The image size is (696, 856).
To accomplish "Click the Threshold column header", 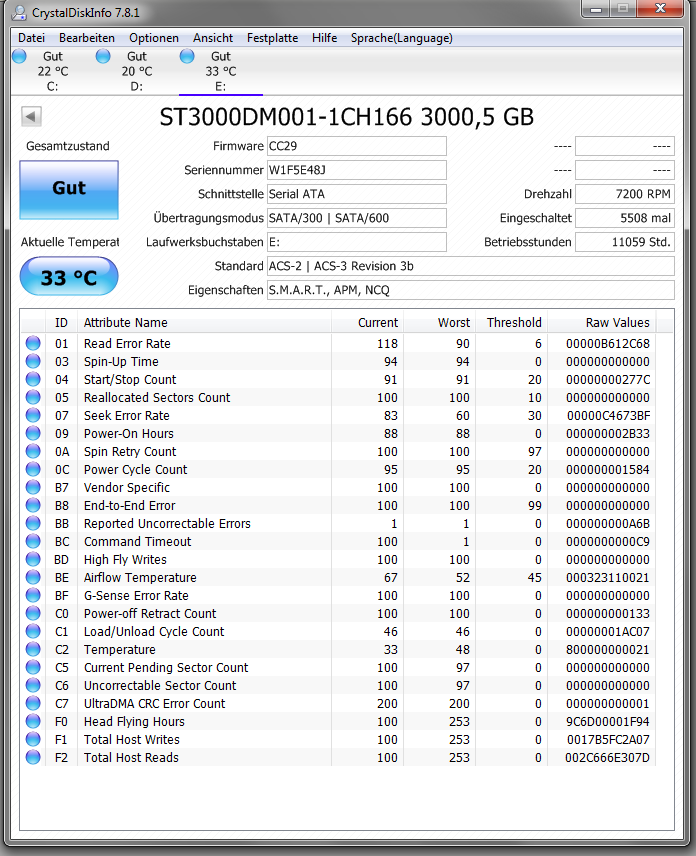I will click(x=511, y=323).
